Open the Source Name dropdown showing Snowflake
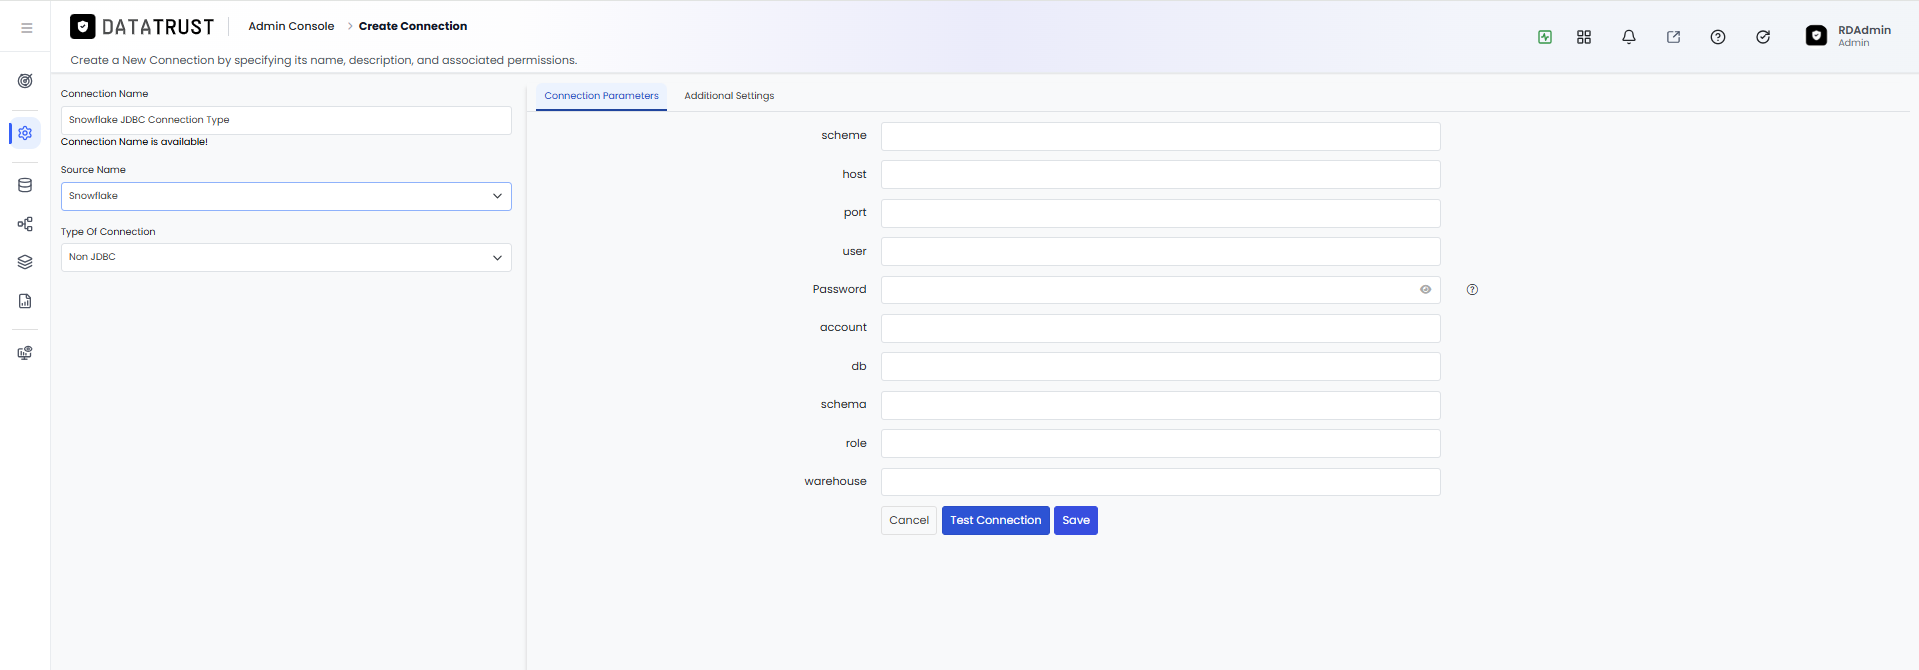1919x670 pixels. click(x=286, y=196)
